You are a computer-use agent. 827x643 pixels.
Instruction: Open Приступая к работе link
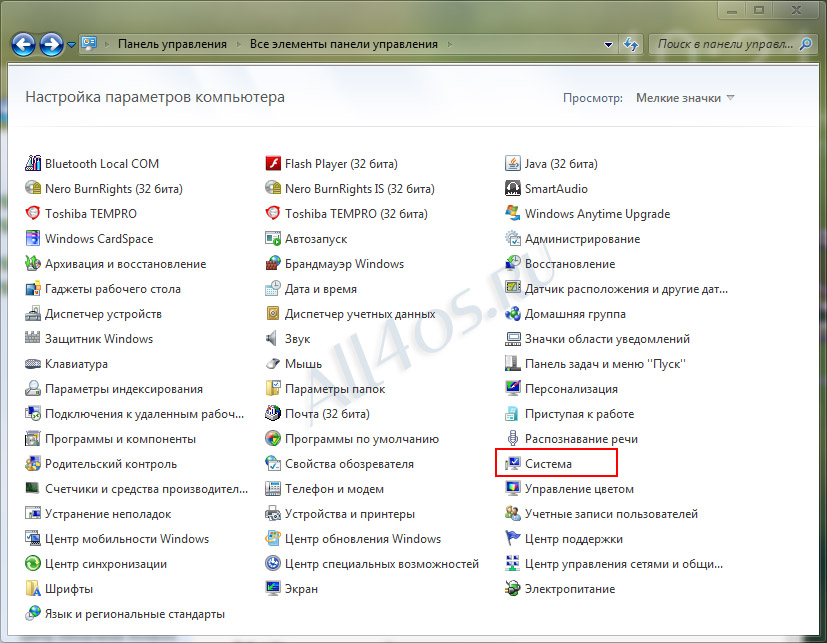click(x=579, y=414)
